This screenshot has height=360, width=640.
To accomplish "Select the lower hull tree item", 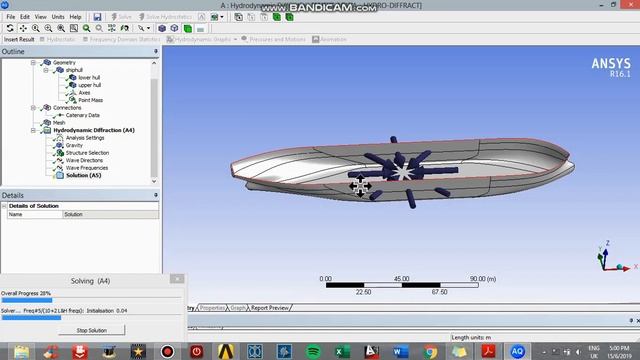I will (89, 78).
